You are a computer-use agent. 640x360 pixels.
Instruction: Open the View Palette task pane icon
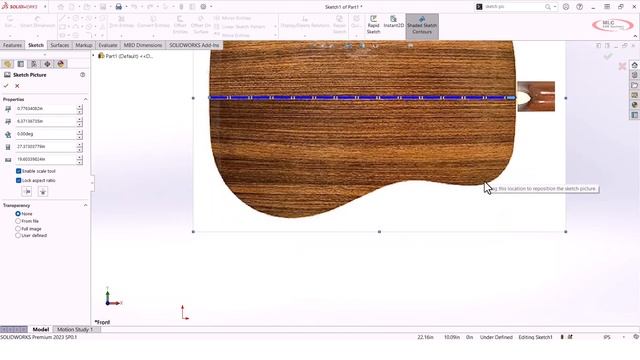(634, 95)
